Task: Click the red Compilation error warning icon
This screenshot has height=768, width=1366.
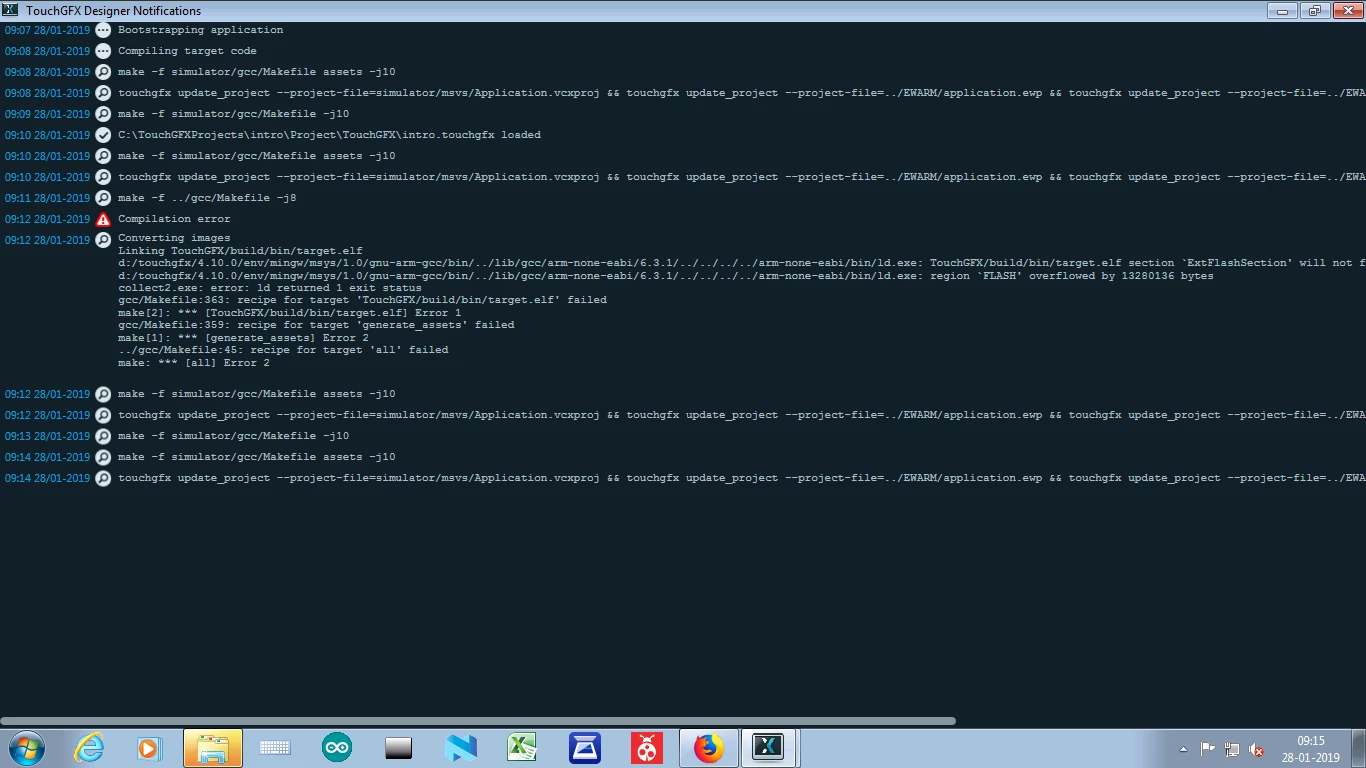Action: tap(103, 219)
